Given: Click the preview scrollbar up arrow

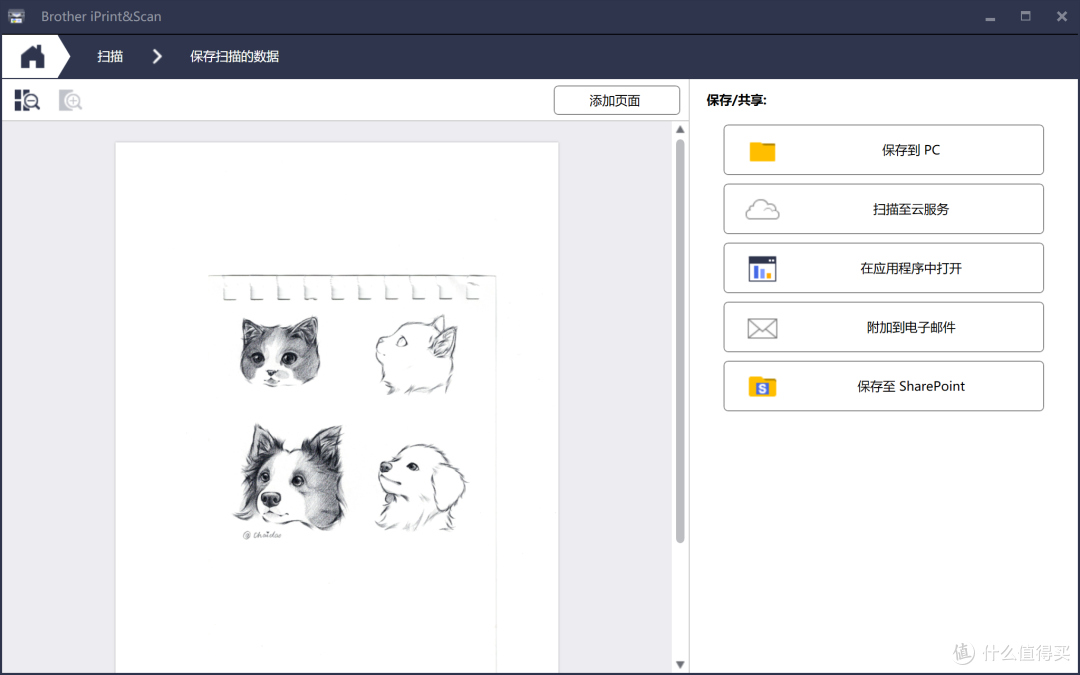Looking at the screenshot, I should 681,129.
